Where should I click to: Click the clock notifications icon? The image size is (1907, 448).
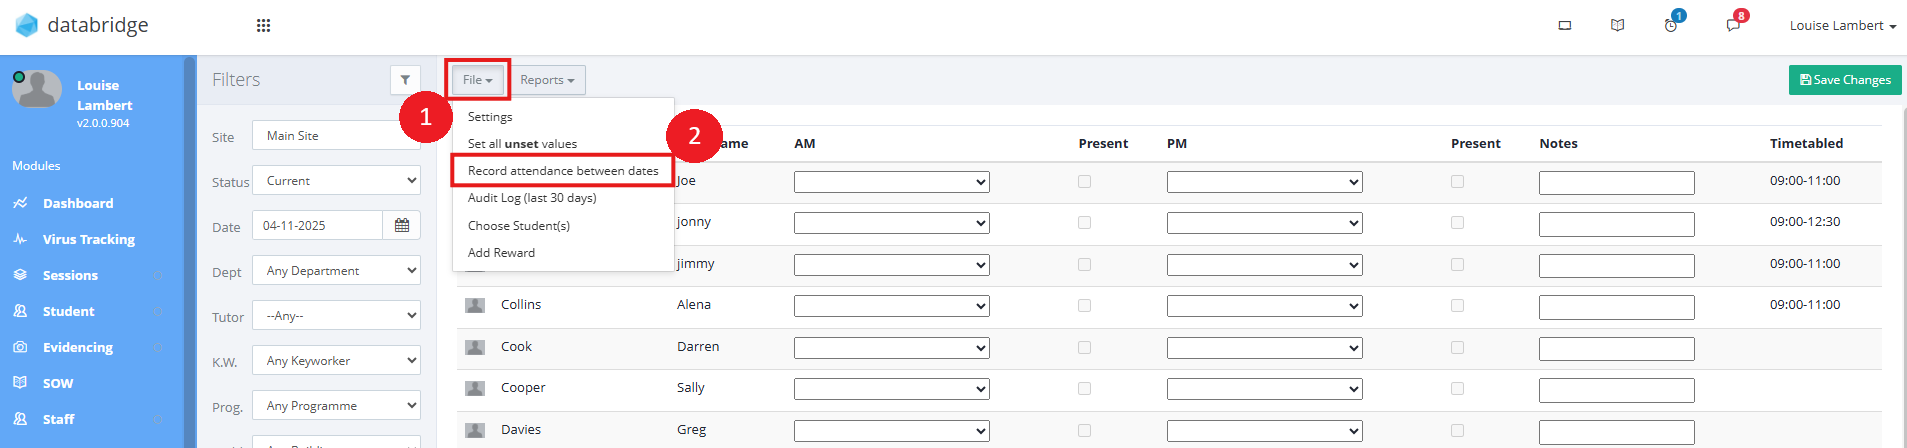click(1671, 26)
